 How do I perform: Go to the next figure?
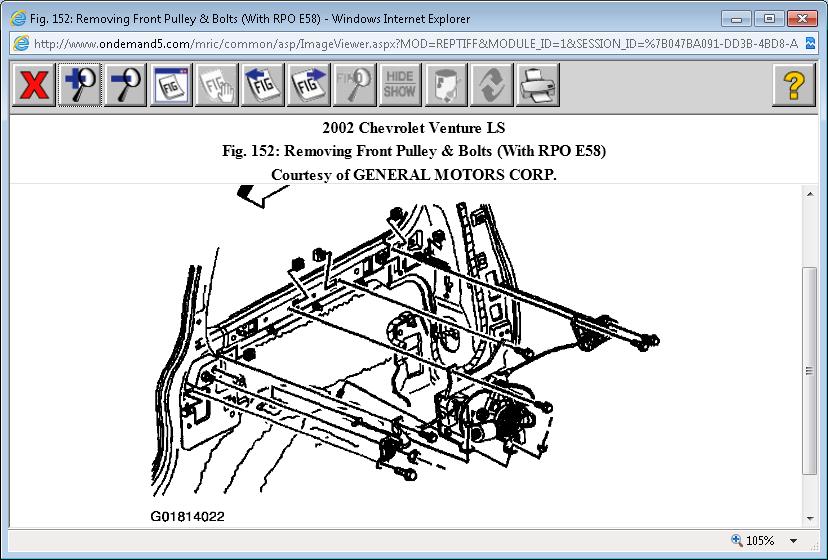point(308,85)
